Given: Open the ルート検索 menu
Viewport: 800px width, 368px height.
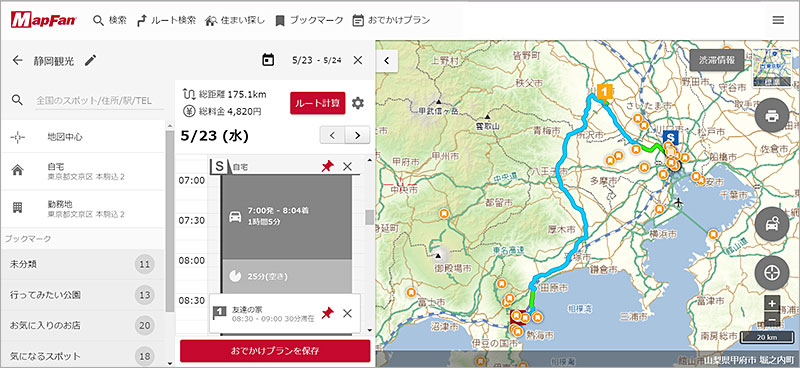Looking at the screenshot, I should 166,20.
